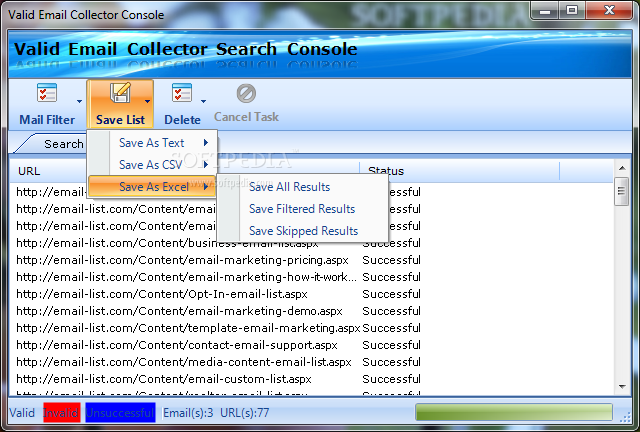Click the Mail Filter label
Image resolution: width=640 pixels, height=432 pixels.
[x=47, y=120]
